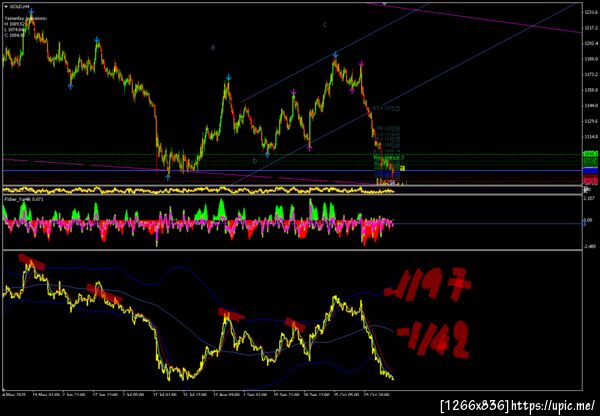Open the GOLD,H4 chart symbol dropdown arrow
The height and width of the screenshot is (416, 600).
pyautogui.click(x=6, y=7)
